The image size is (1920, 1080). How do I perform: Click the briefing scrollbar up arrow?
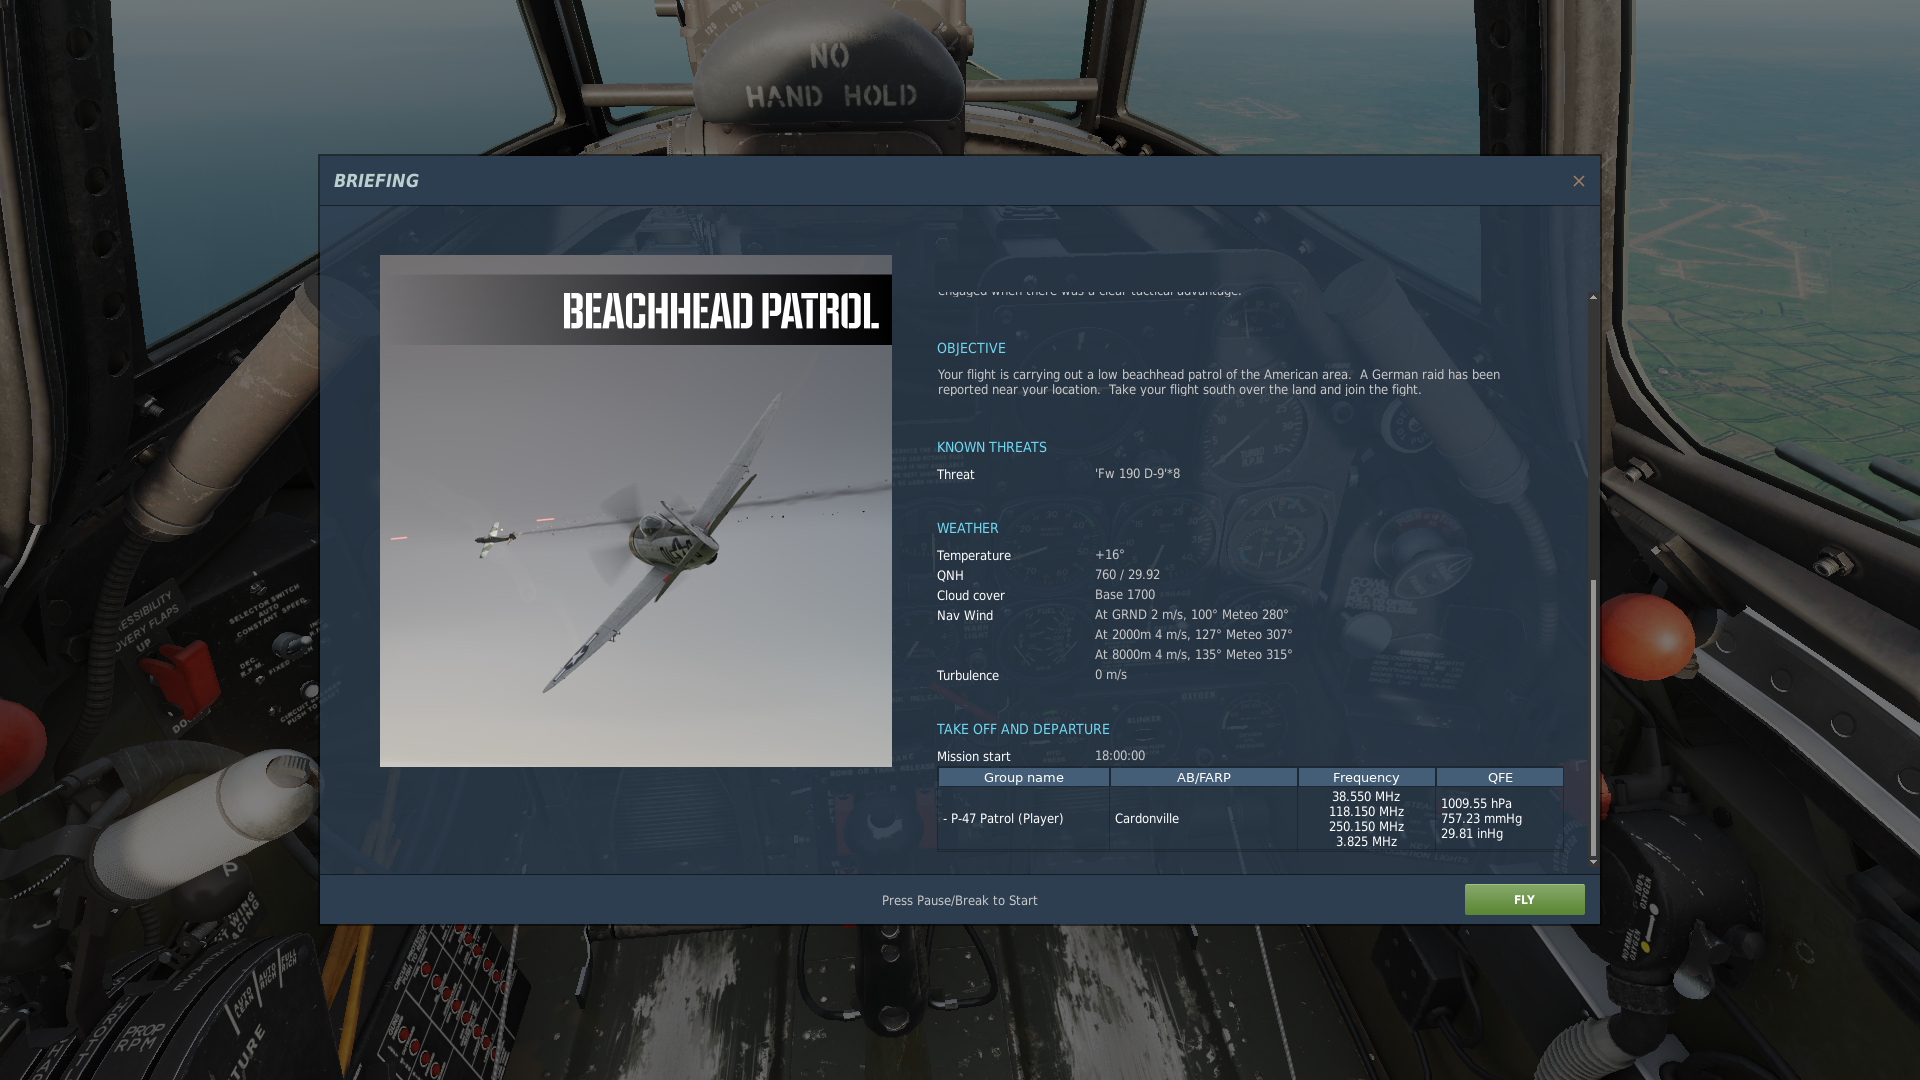[1593, 296]
